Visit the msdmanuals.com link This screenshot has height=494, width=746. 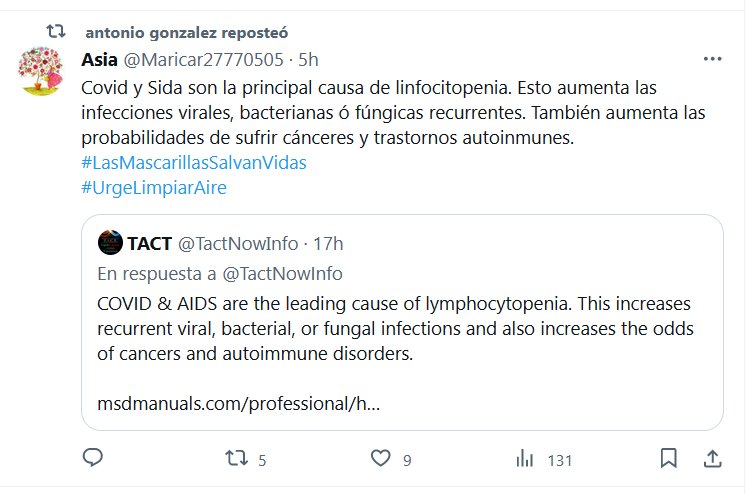(x=238, y=404)
